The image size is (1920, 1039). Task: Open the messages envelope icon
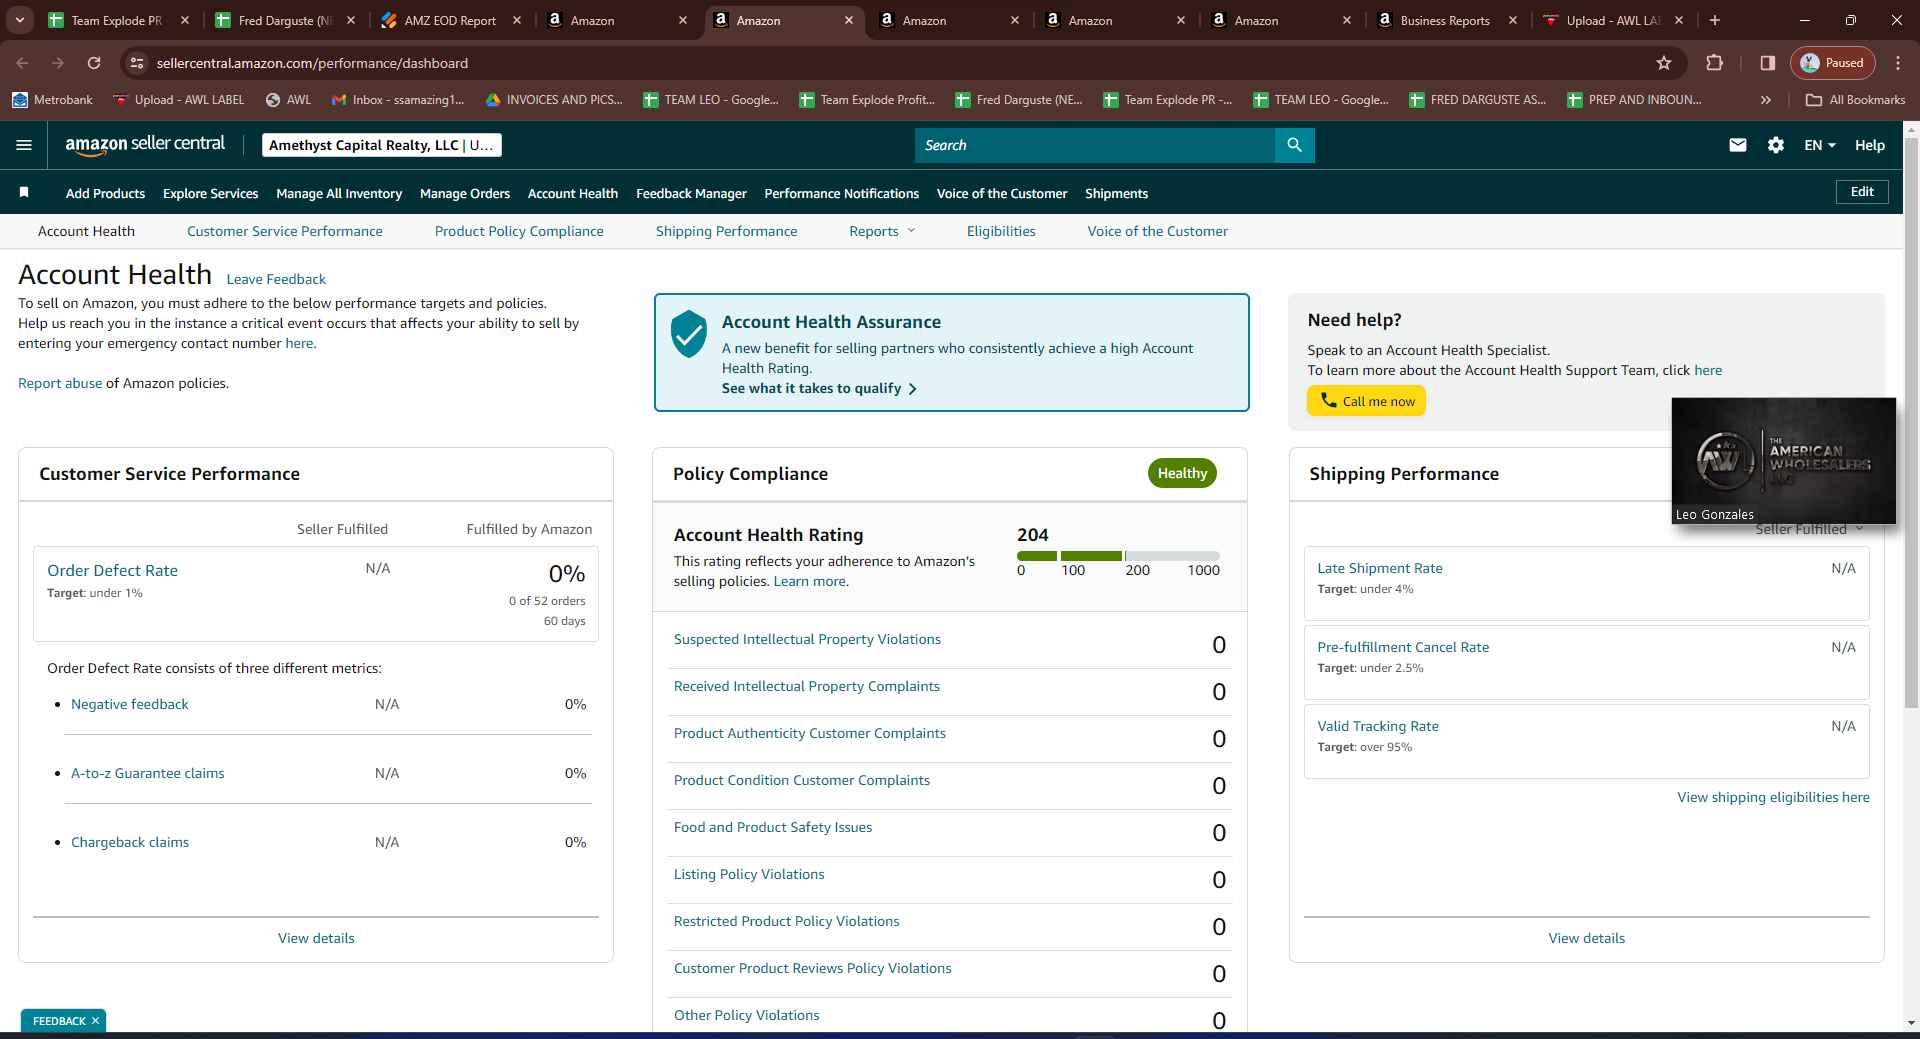click(1738, 145)
